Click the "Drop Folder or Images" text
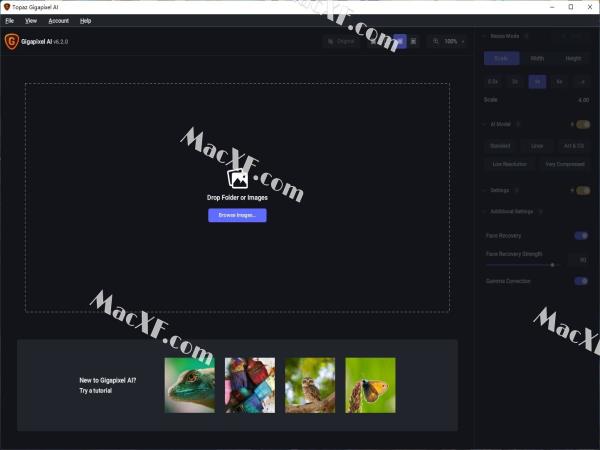 pos(237,197)
